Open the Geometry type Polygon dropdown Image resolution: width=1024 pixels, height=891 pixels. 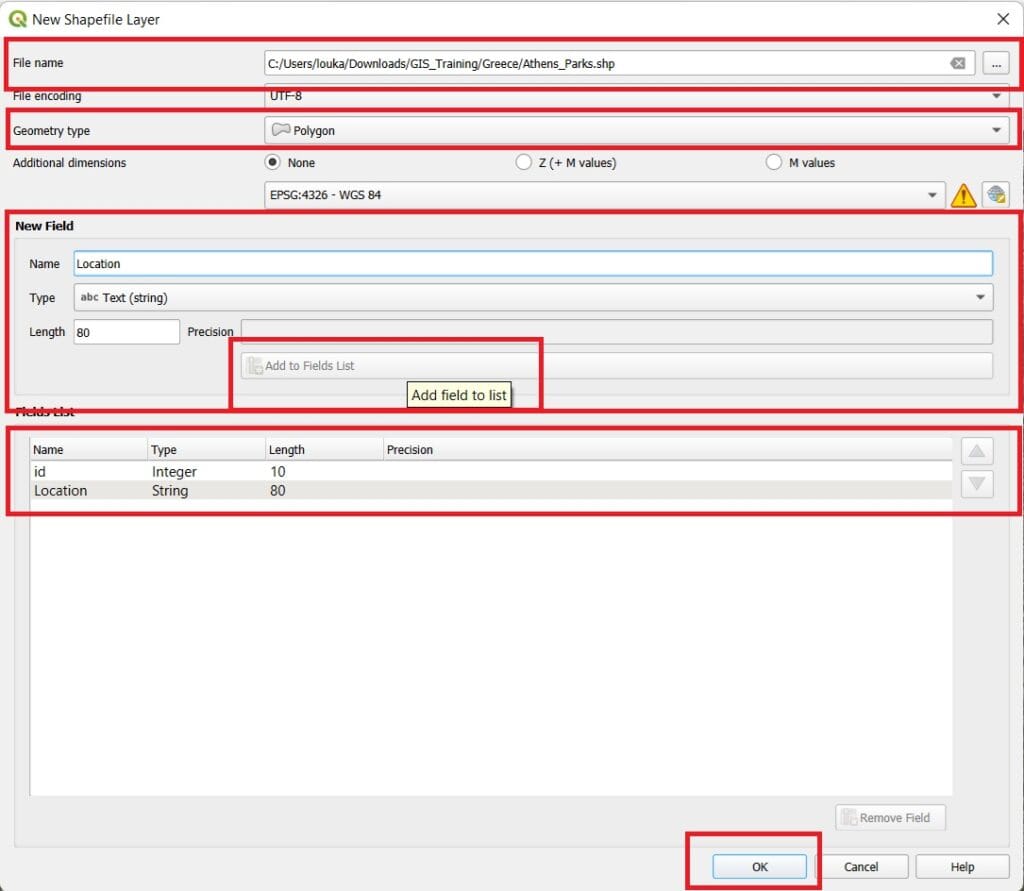pos(637,130)
